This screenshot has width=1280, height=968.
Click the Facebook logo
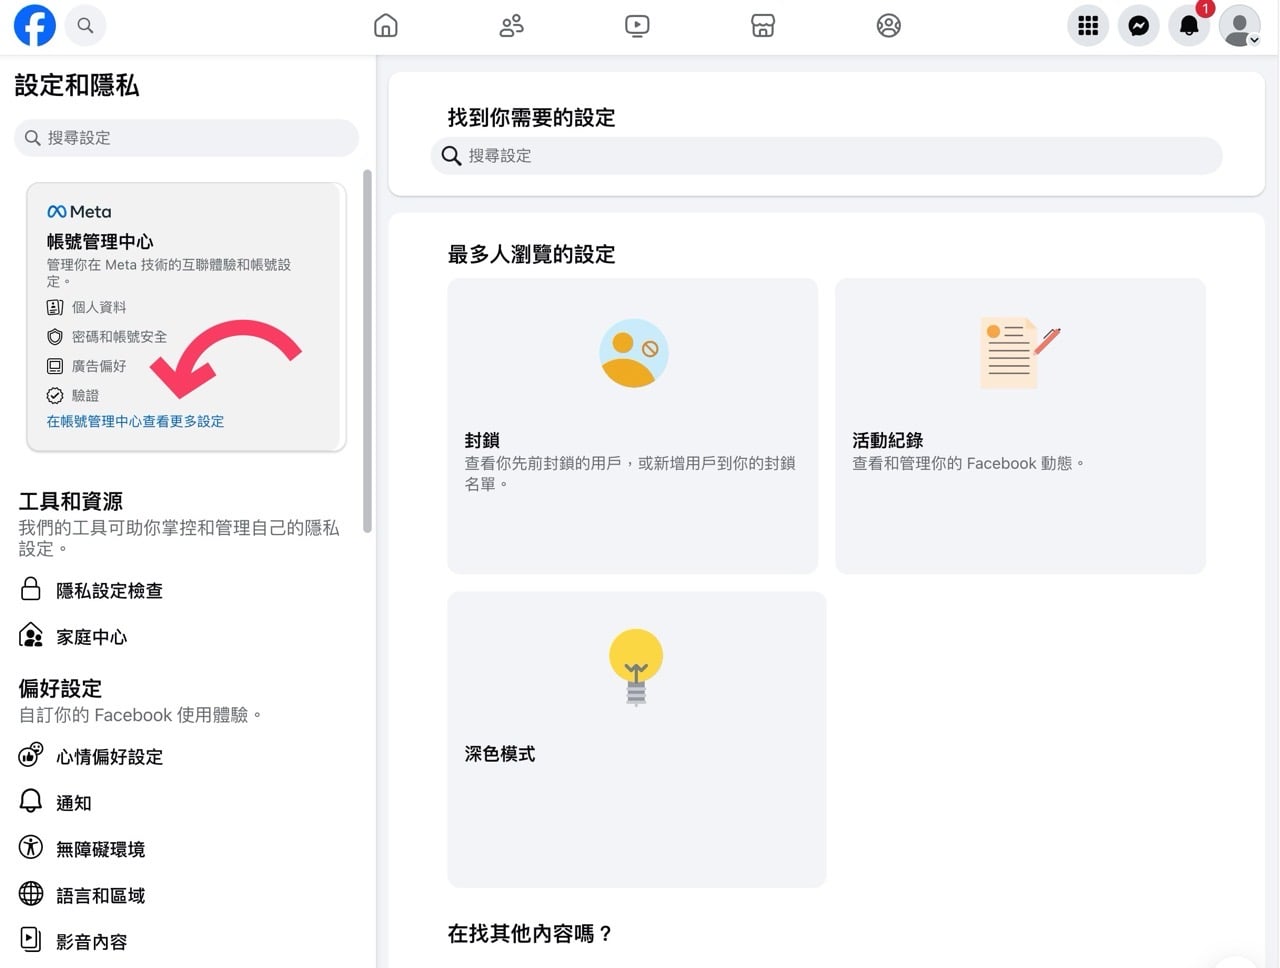click(34, 25)
